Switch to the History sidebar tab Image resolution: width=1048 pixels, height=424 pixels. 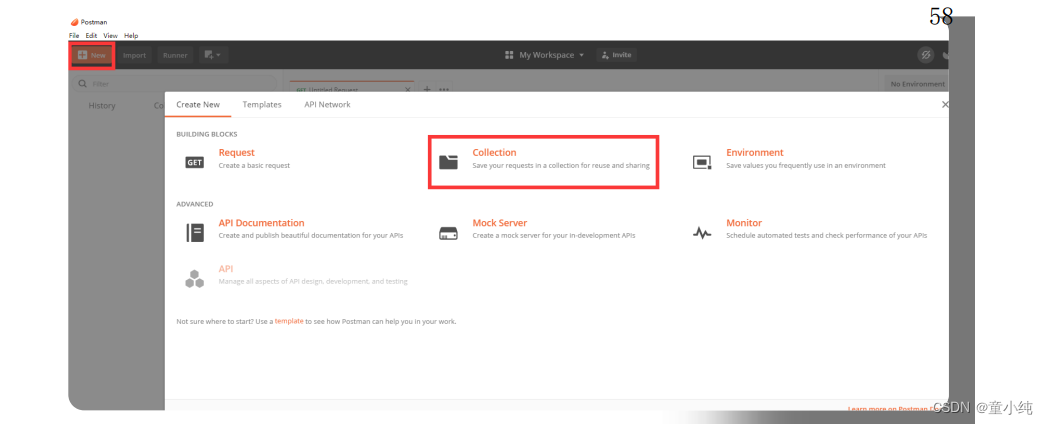[x=102, y=106]
